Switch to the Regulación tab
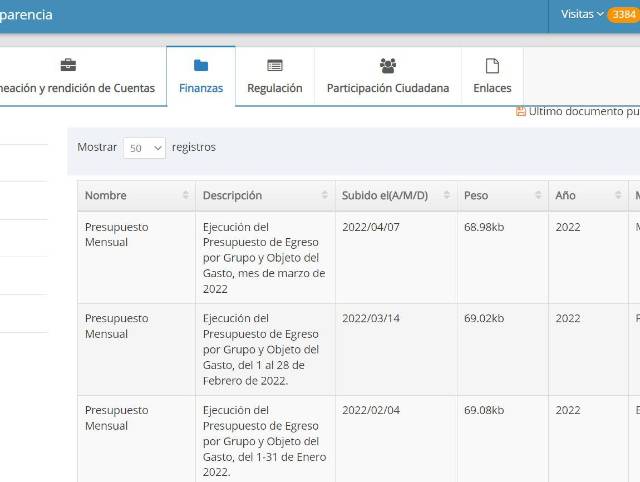The image size is (640, 482). coord(275,88)
